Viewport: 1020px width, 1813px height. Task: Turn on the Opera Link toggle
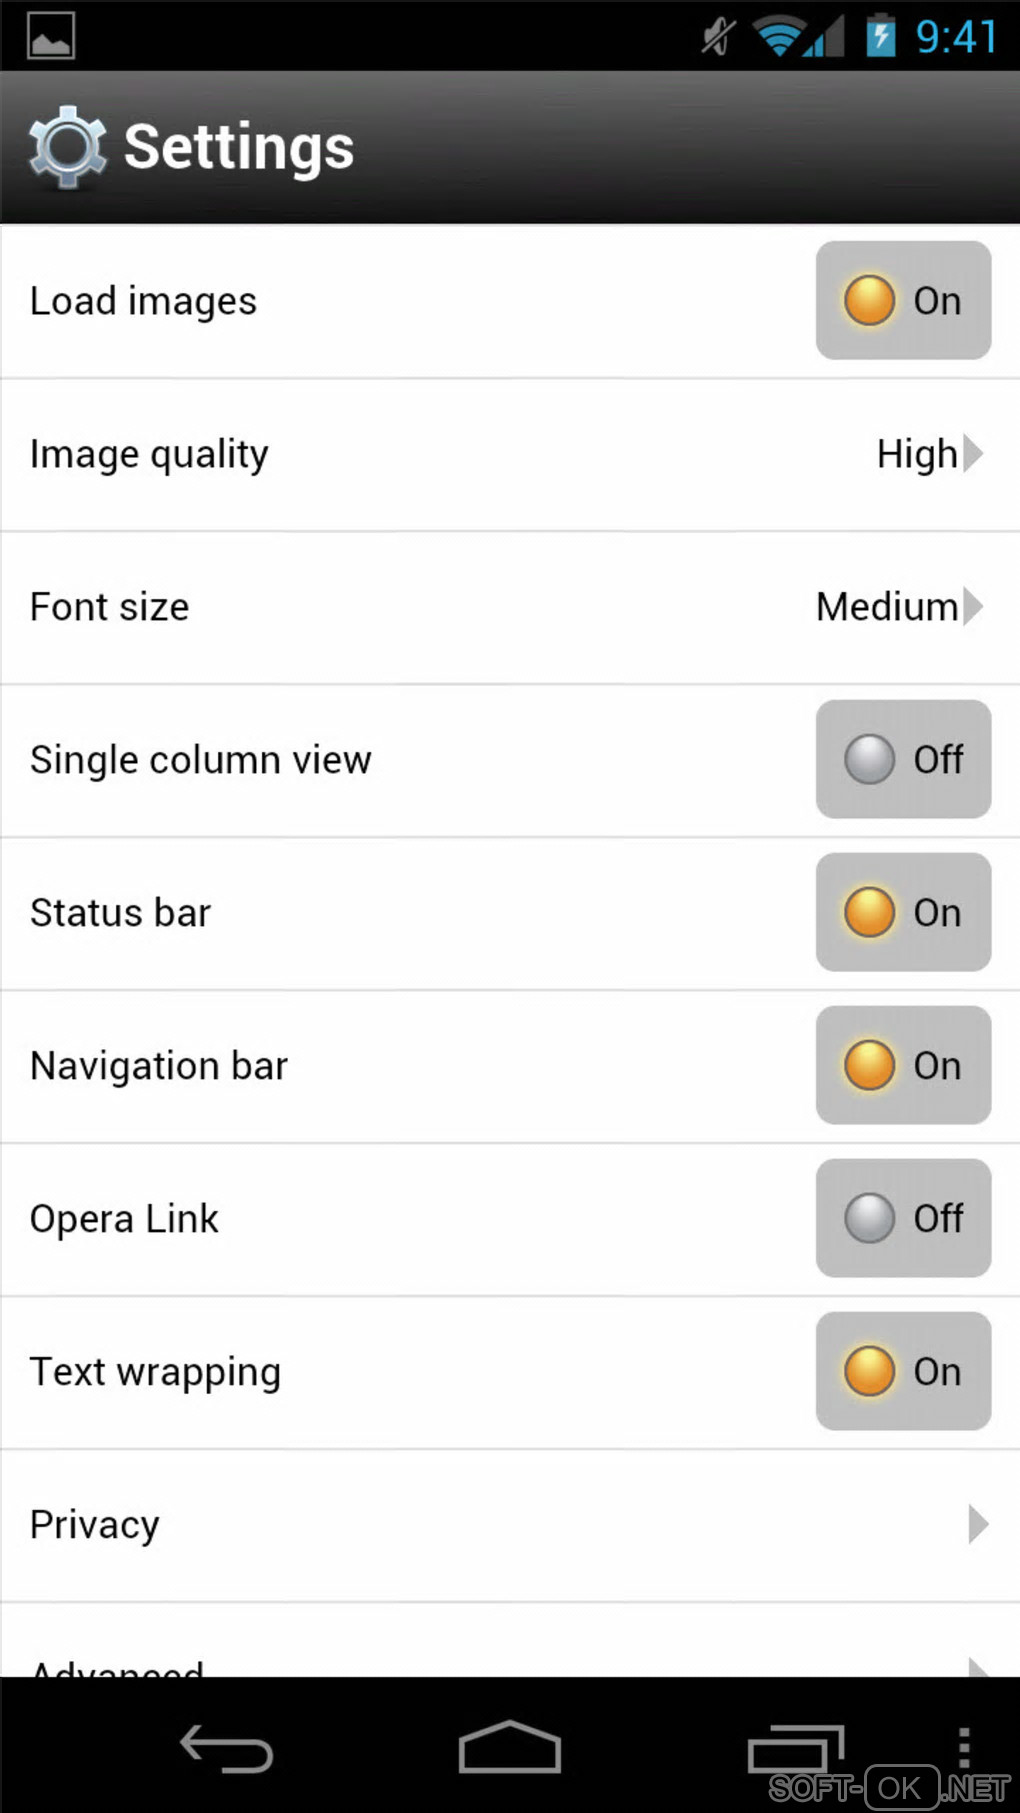click(903, 1218)
